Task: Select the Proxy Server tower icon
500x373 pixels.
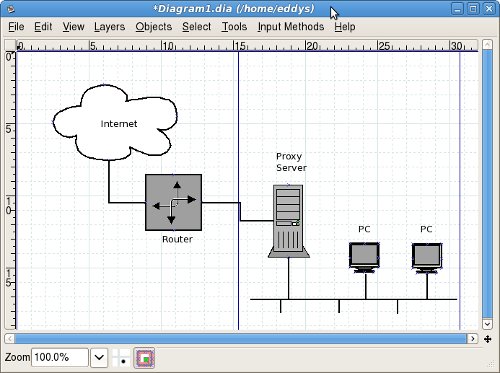Action: 288,221
